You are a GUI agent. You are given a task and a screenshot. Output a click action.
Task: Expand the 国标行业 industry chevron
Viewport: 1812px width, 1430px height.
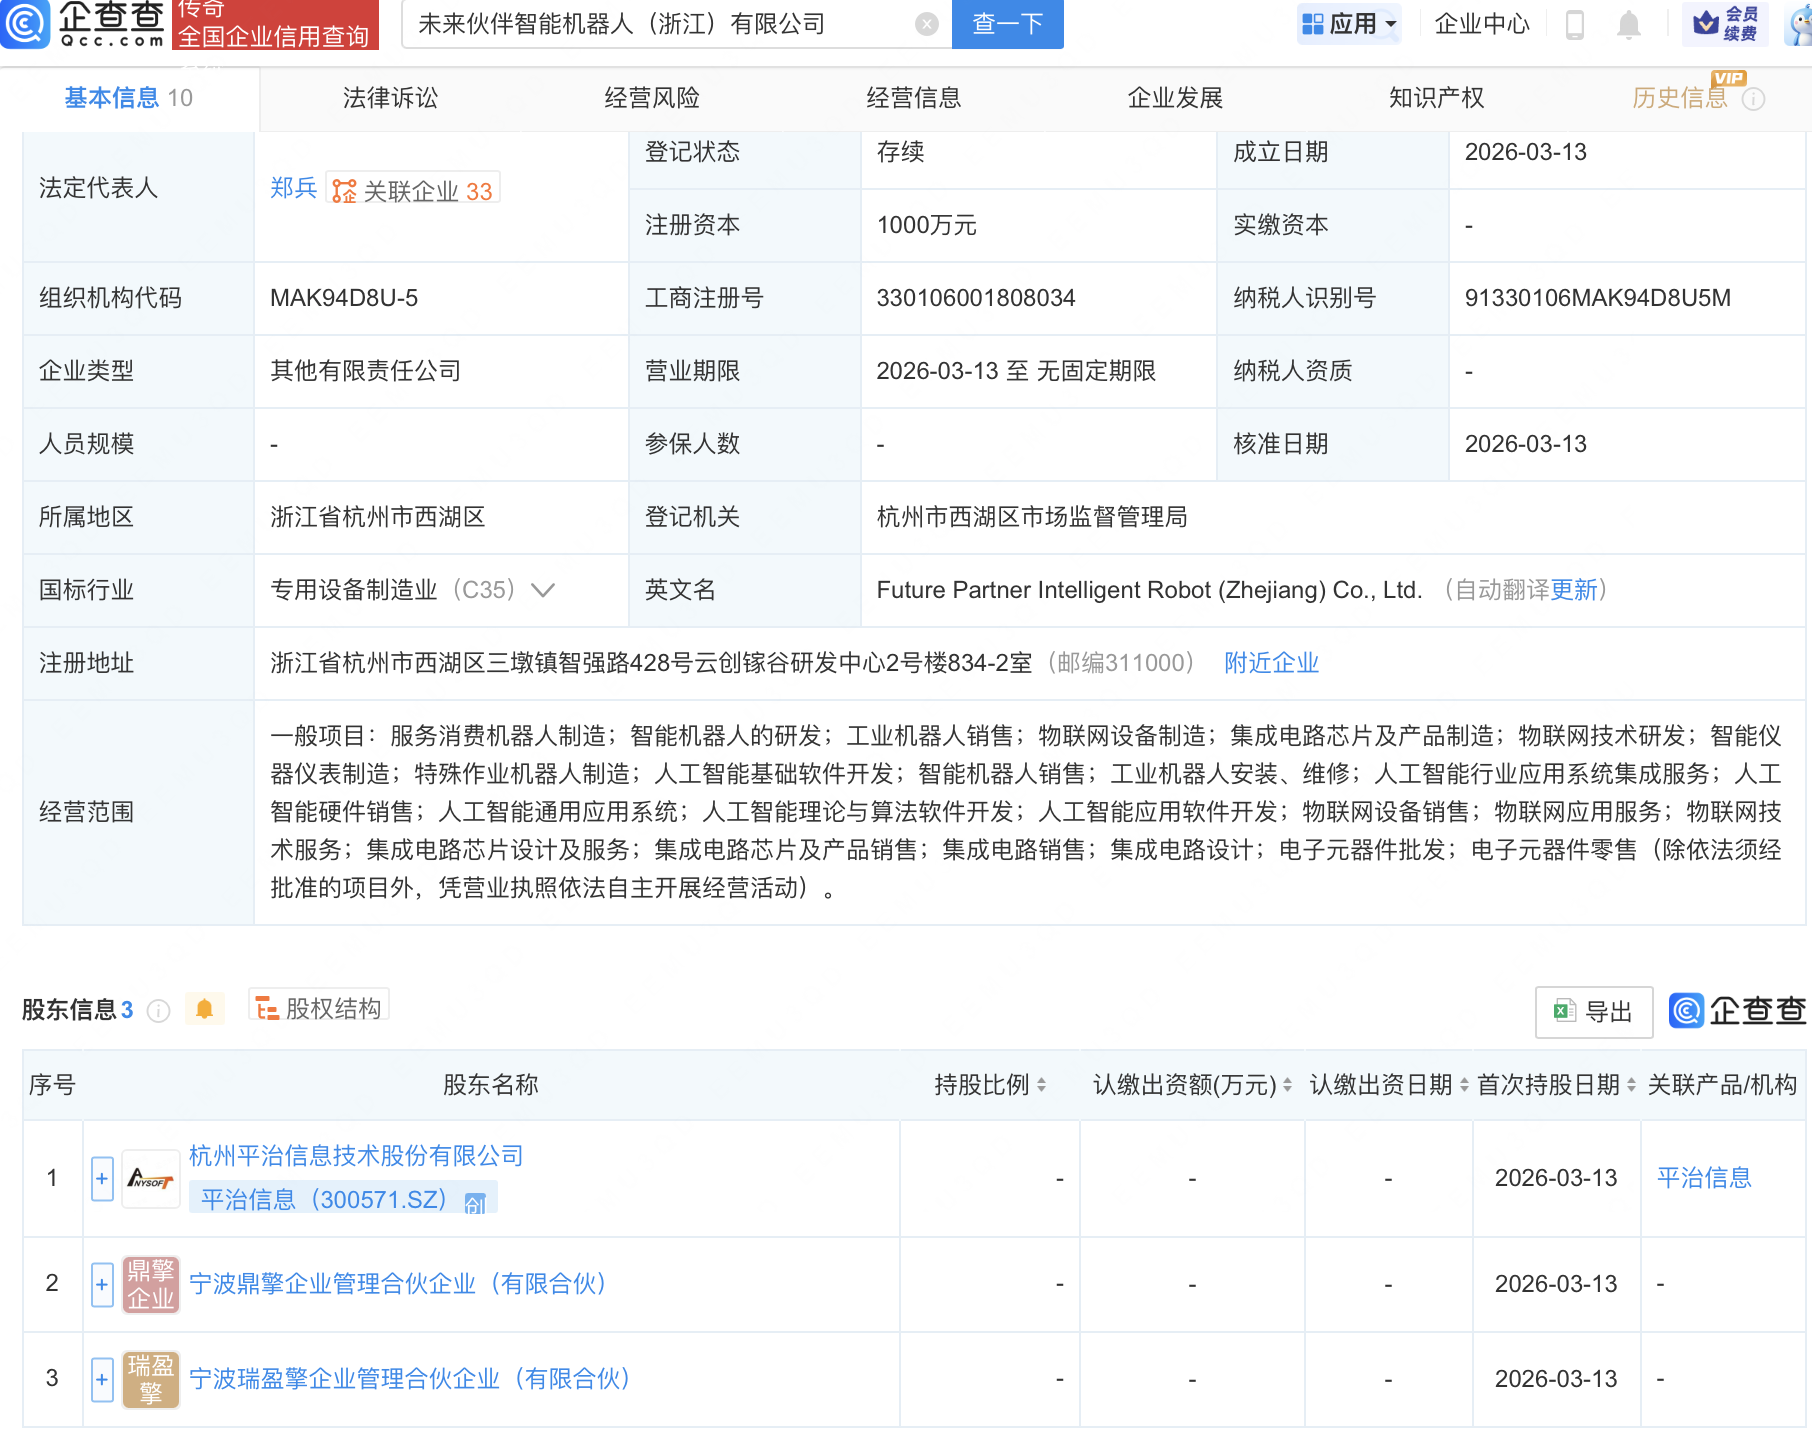tap(543, 590)
